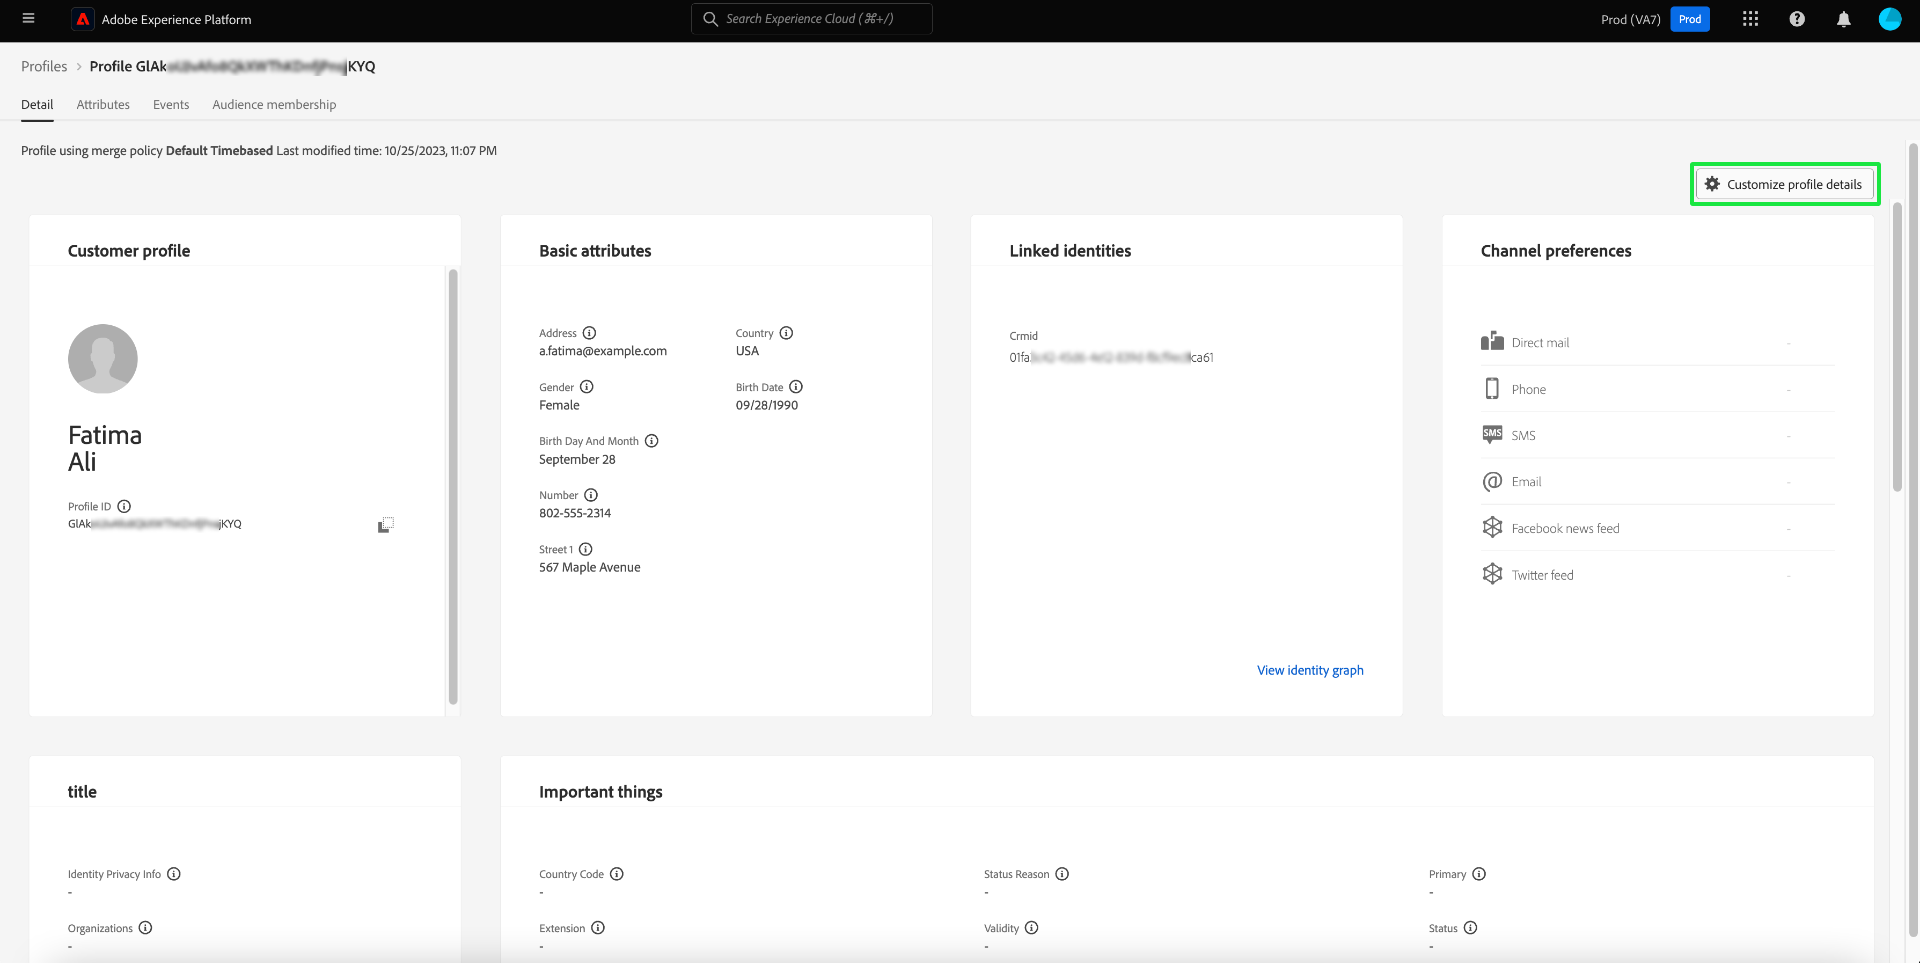Open the help question mark icon
The width and height of the screenshot is (1920, 963).
(1797, 19)
